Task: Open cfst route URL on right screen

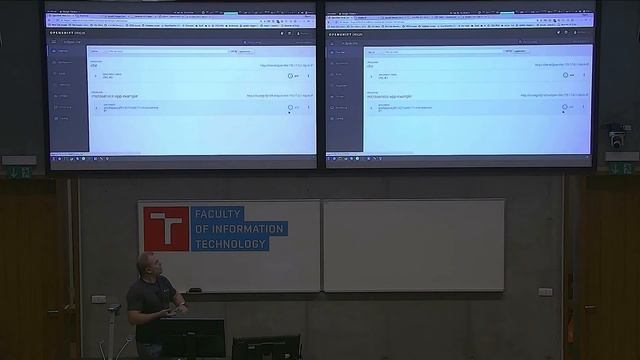Action: pyautogui.click(x=562, y=64)
